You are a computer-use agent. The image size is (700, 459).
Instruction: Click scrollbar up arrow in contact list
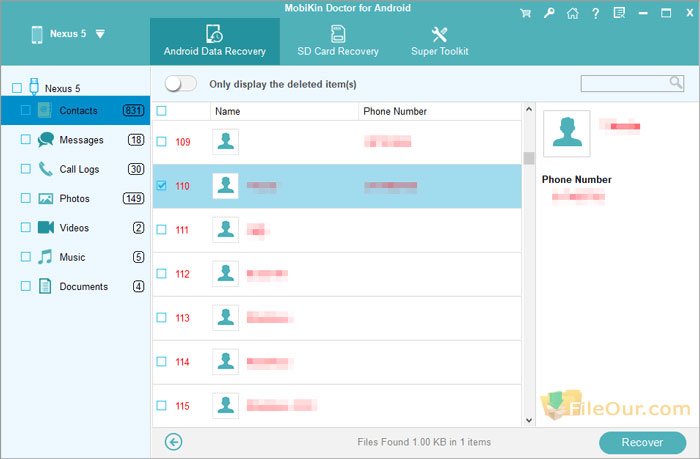[529, 109]
